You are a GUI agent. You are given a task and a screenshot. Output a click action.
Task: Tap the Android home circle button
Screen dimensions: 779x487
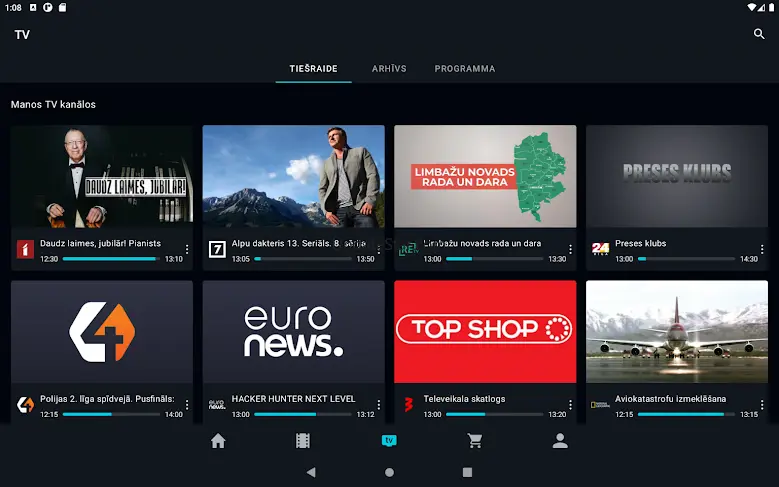pyautogui.click(x=390, y=472)
